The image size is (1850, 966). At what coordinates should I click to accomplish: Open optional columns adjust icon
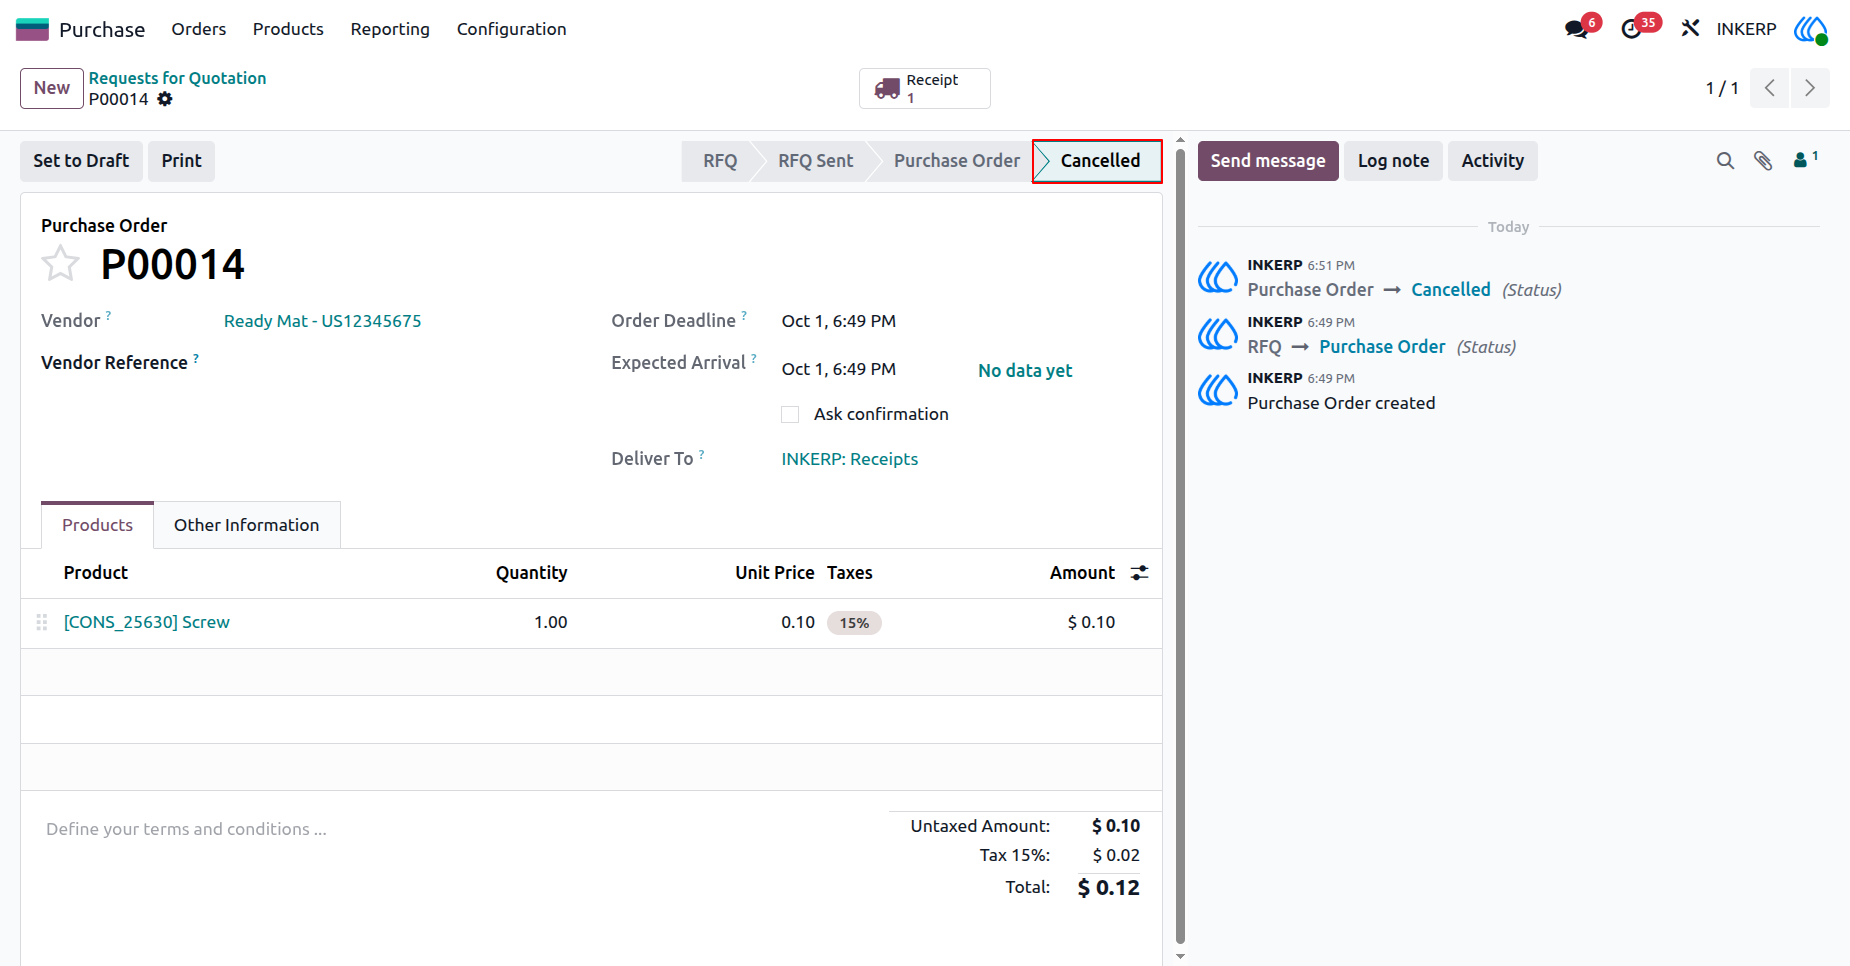(1139, 573)
